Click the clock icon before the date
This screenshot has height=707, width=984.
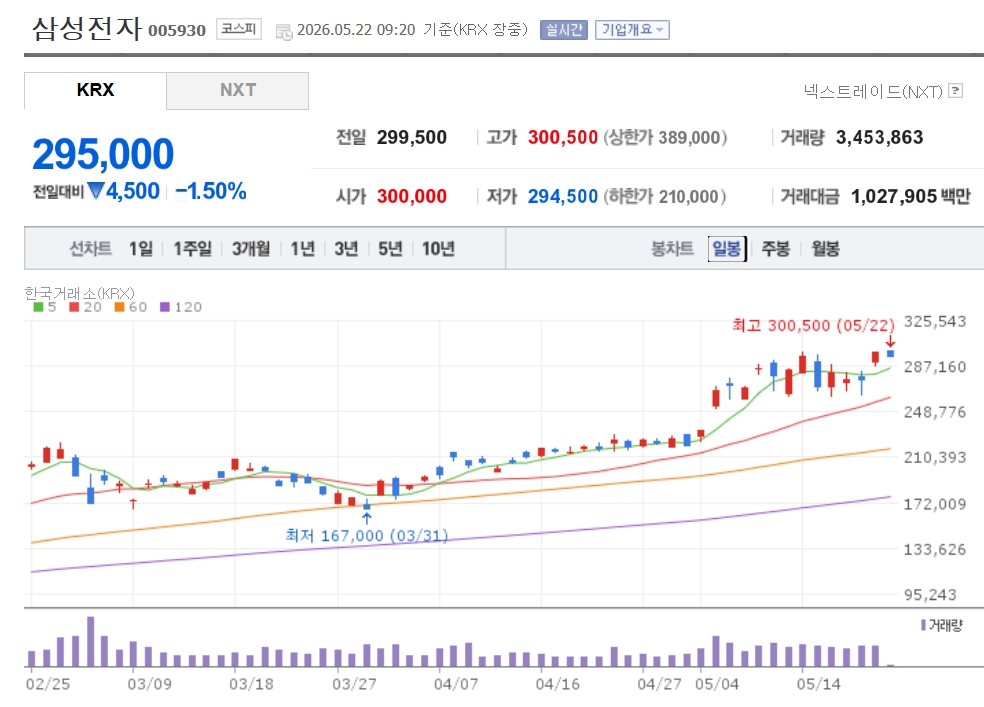tap(284, 31)
